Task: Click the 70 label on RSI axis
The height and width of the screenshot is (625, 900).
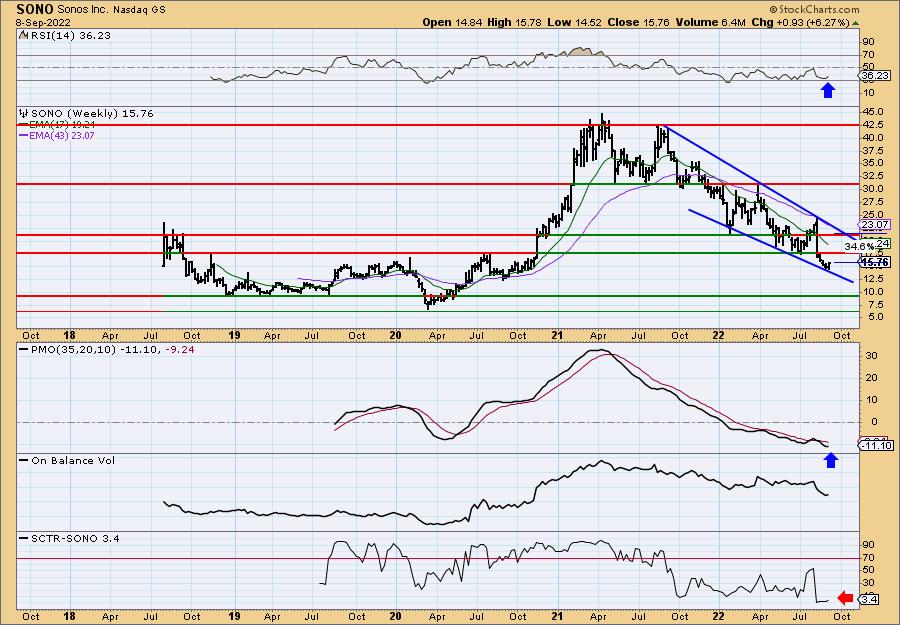Action: [869, 55]
